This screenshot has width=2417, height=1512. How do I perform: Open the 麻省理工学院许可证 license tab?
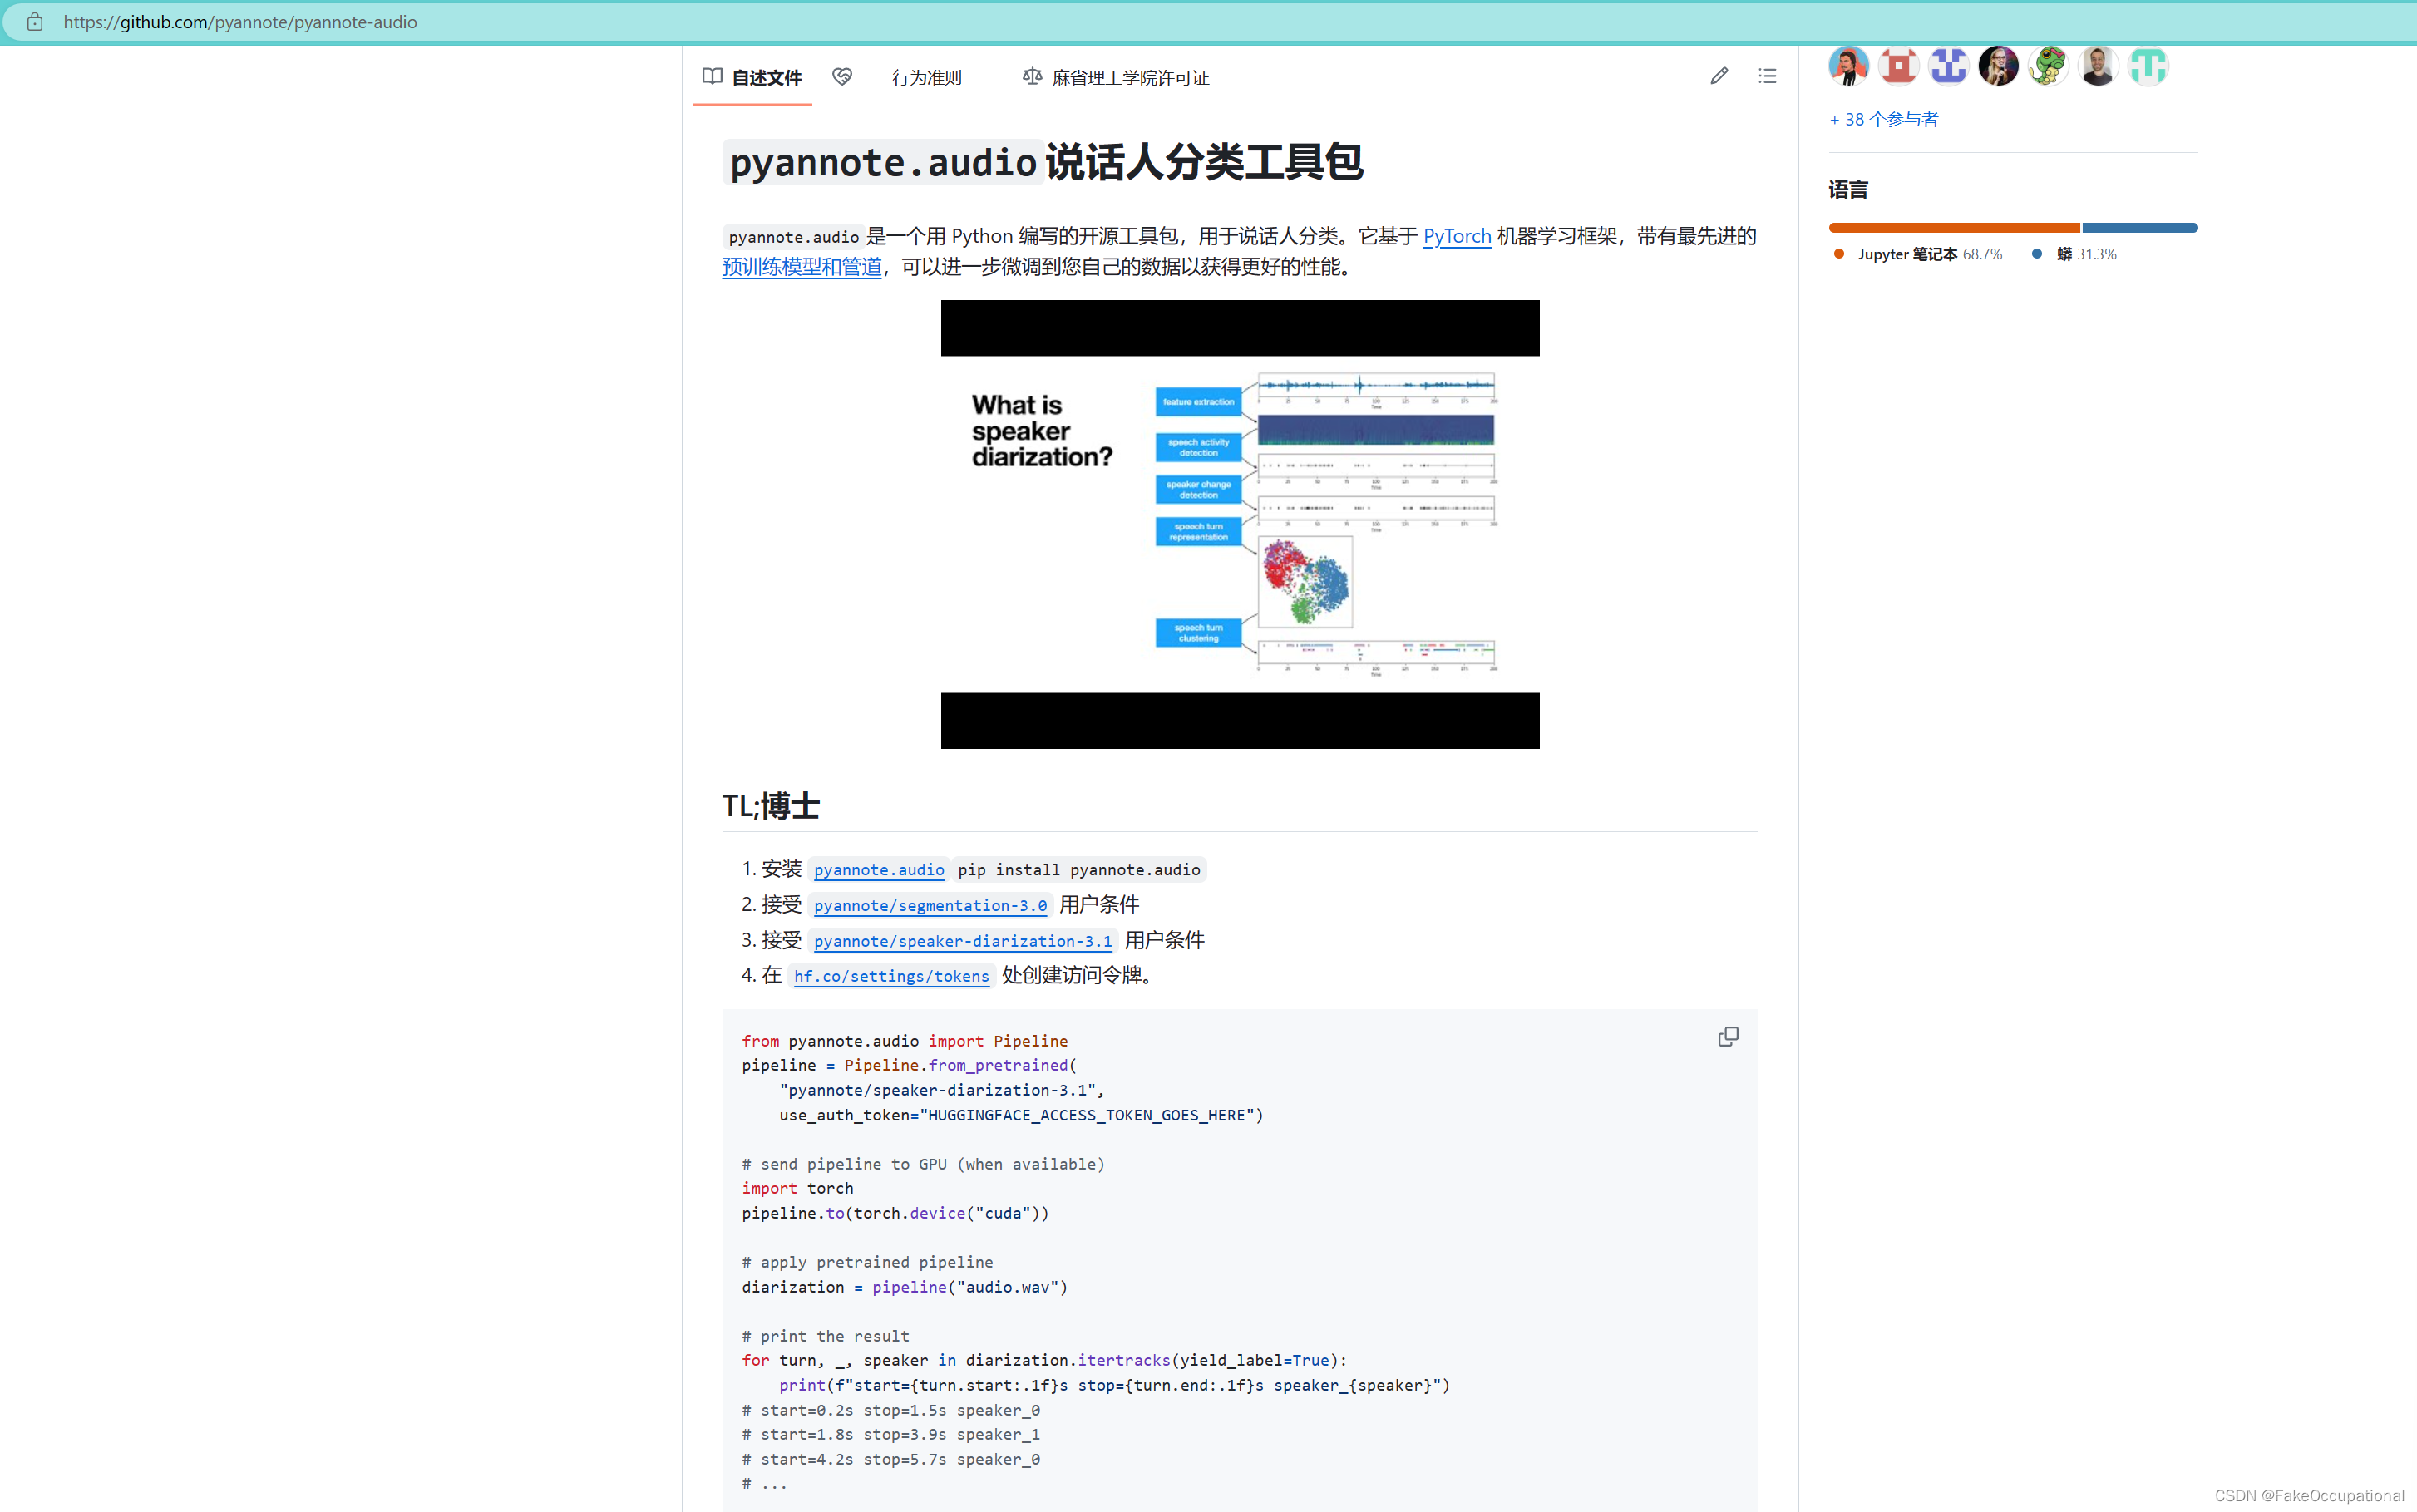pyautogui.click(x=1116, y=77)
